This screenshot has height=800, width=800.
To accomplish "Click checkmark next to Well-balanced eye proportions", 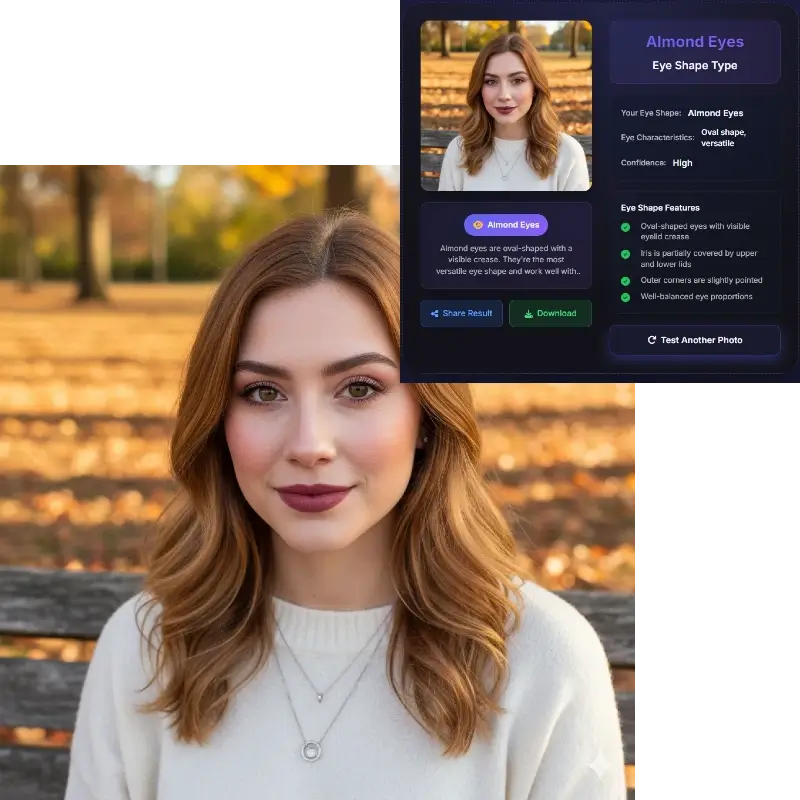I will (624, 297).
